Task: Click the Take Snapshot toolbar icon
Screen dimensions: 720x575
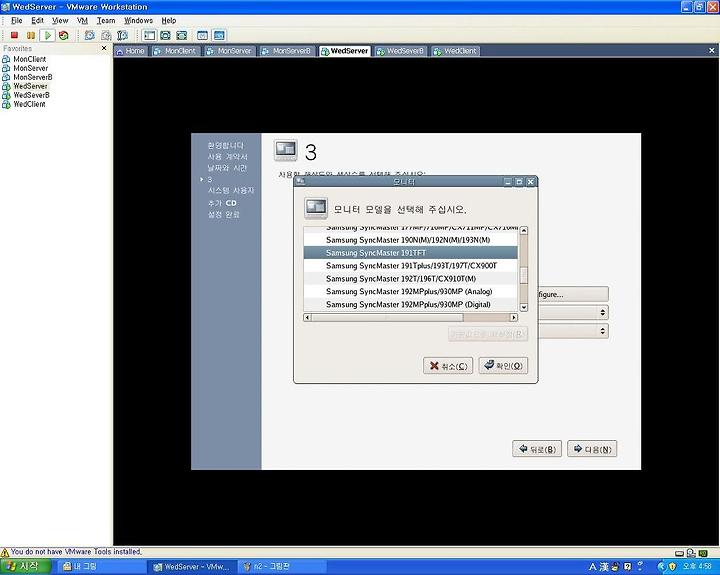Action: (x=90, y=35)
